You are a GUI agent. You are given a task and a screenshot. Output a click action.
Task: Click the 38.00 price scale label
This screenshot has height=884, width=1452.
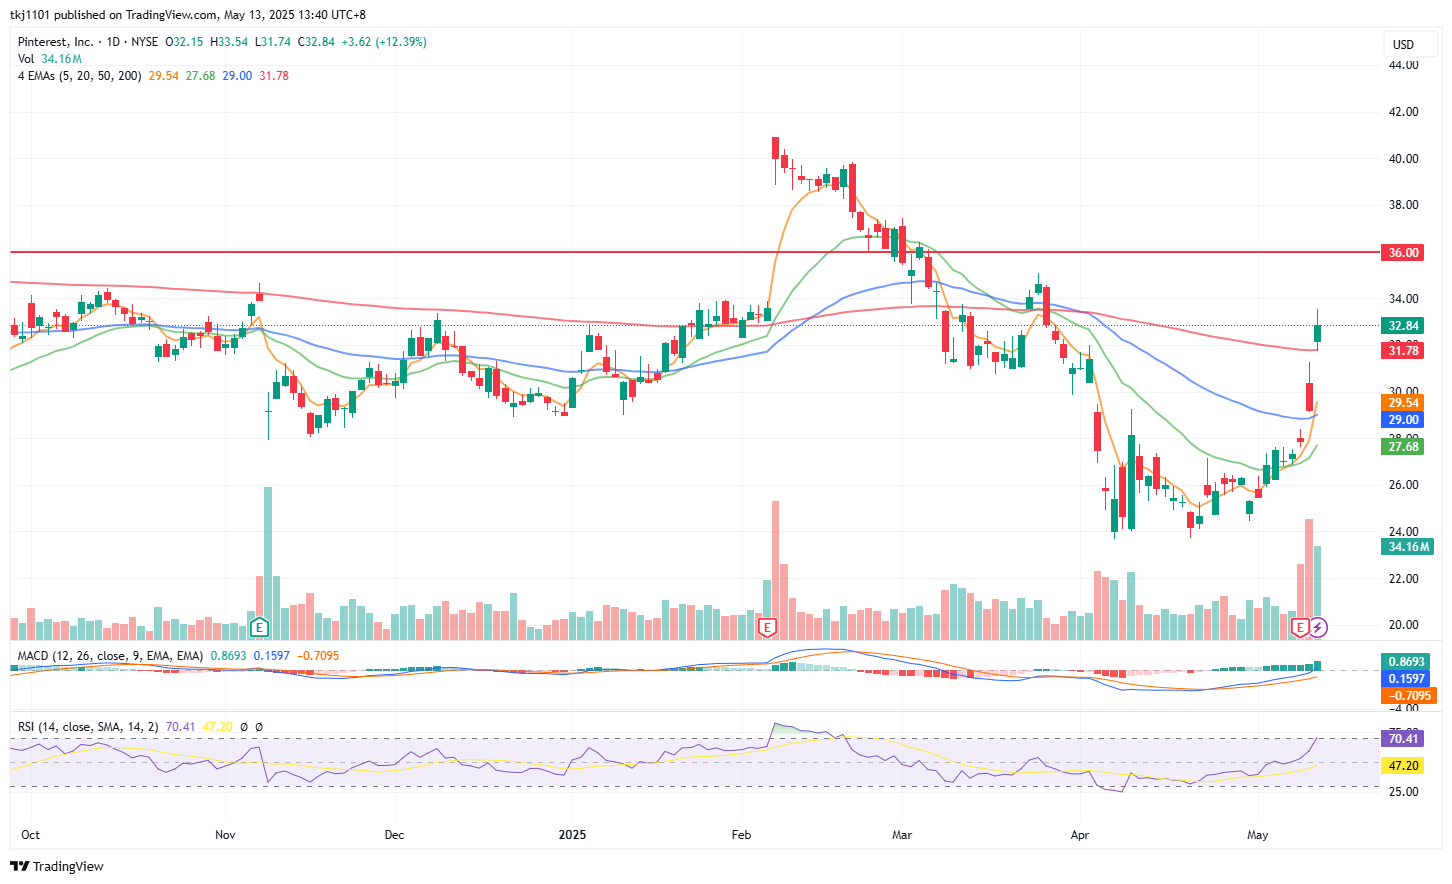pos(1403,204)
